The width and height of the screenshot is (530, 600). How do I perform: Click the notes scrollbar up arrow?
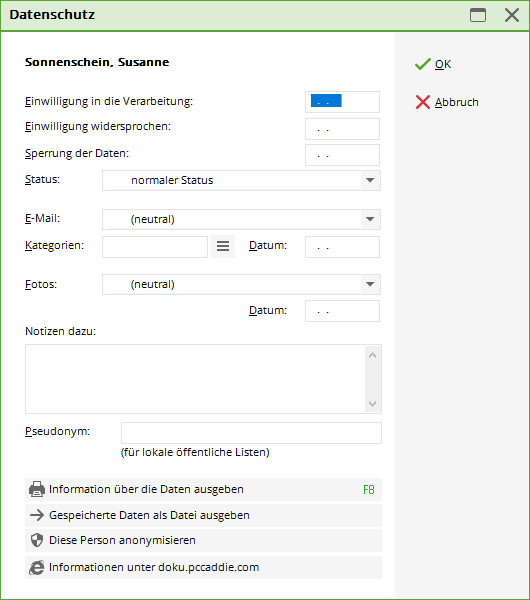[x=373, y=355]
